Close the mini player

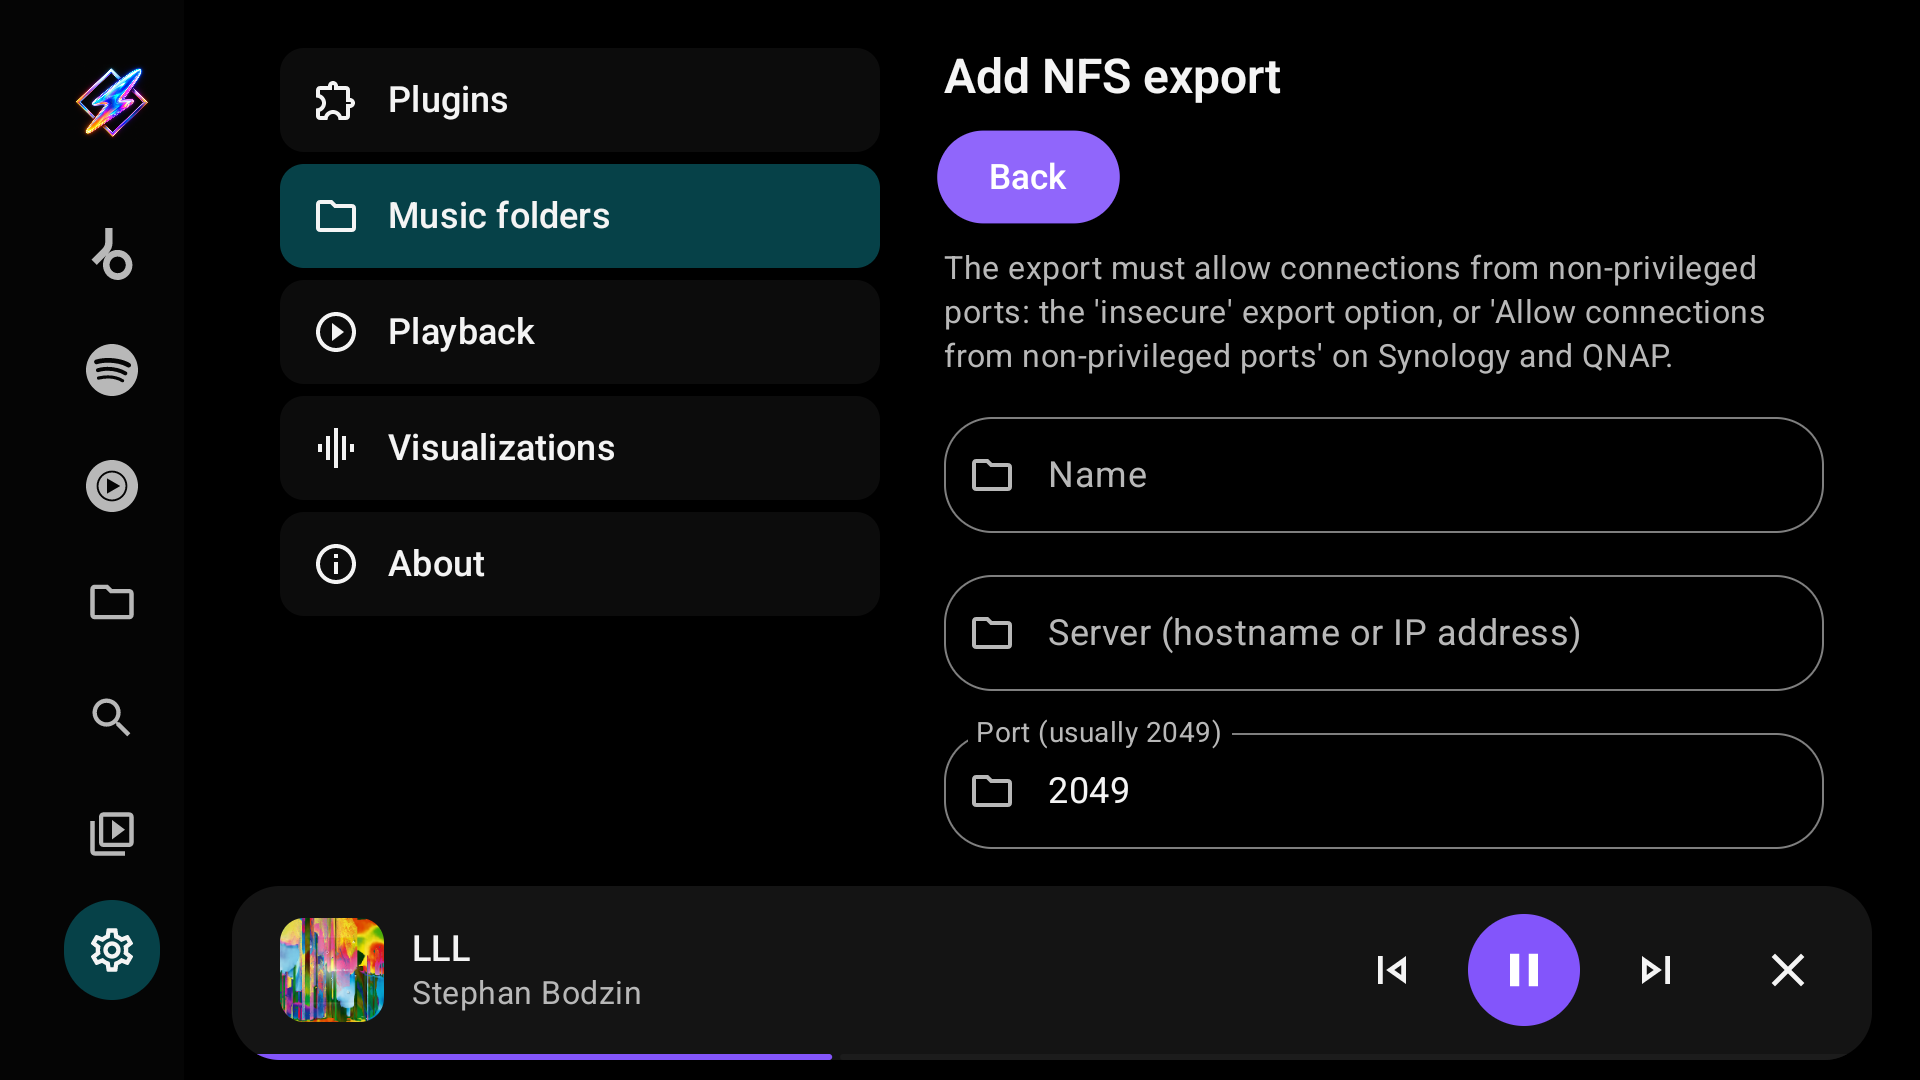point(1788,970)
